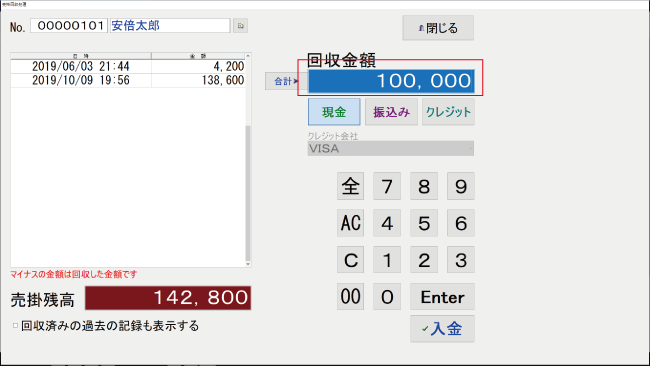Tap keypad digit 8
This screenshot has height=366, width=650.
(x=424, y=186)
